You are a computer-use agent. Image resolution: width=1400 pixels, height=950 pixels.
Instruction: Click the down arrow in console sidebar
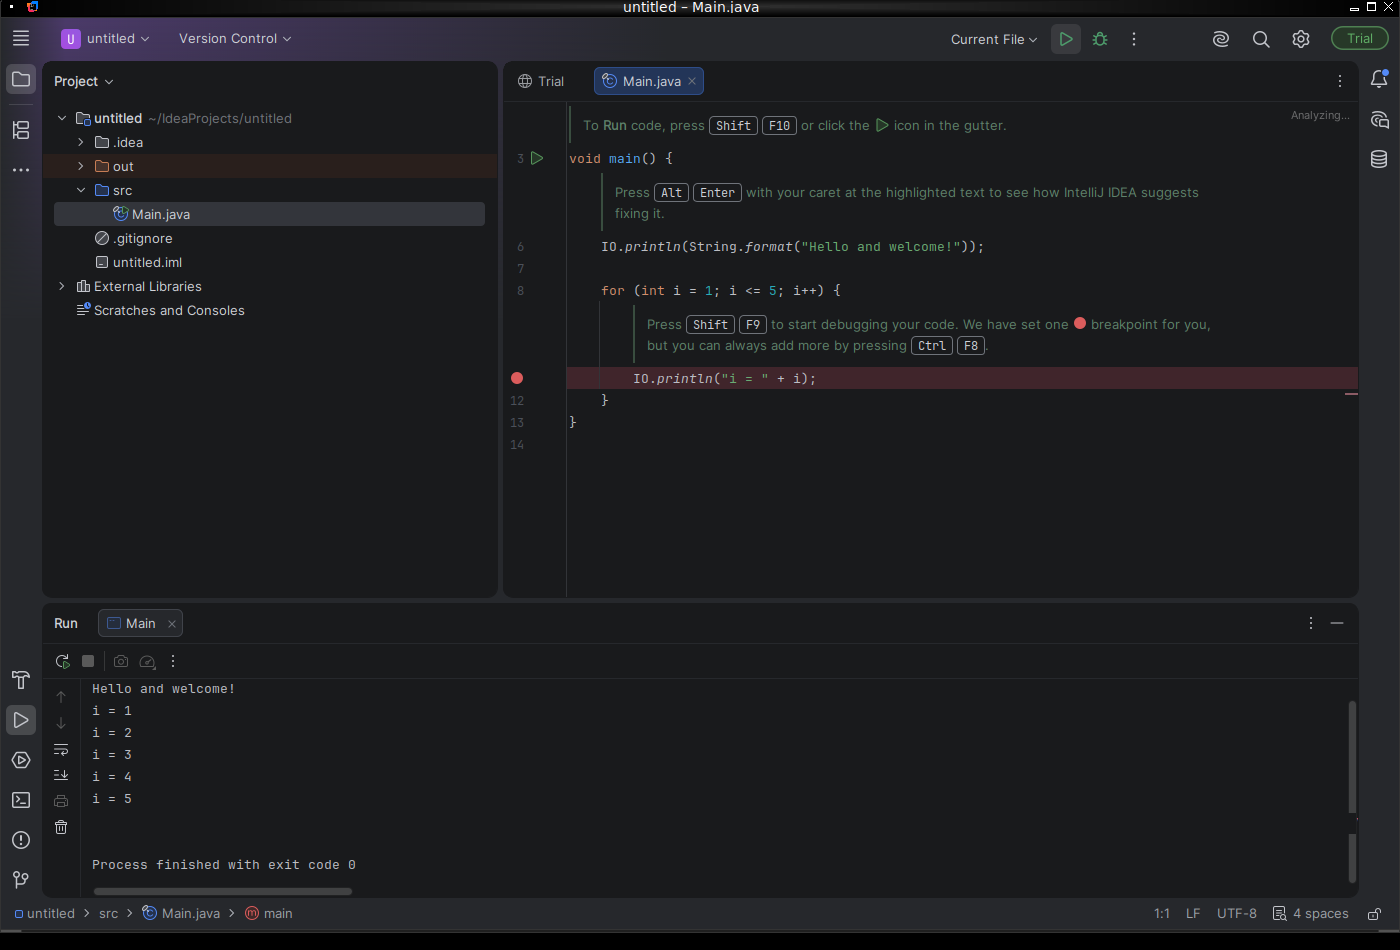click(x=61, y=723)
